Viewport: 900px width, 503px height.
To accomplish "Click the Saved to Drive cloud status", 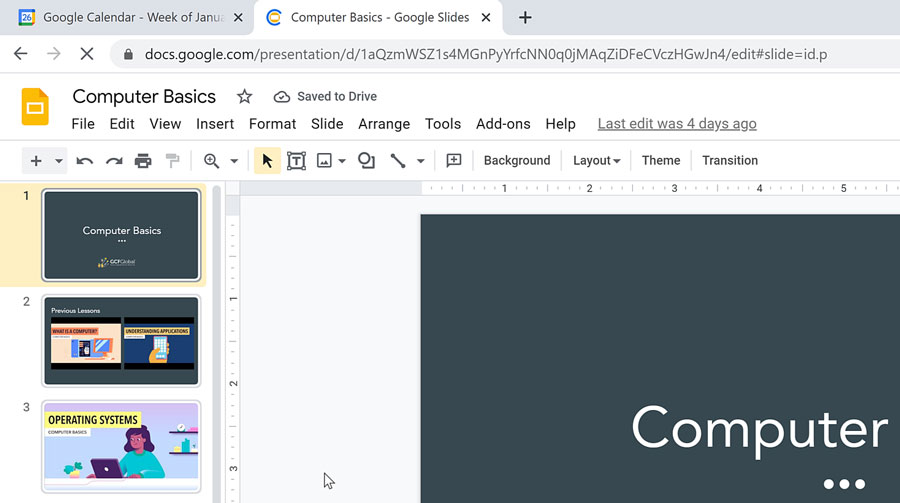I will 325,96.
